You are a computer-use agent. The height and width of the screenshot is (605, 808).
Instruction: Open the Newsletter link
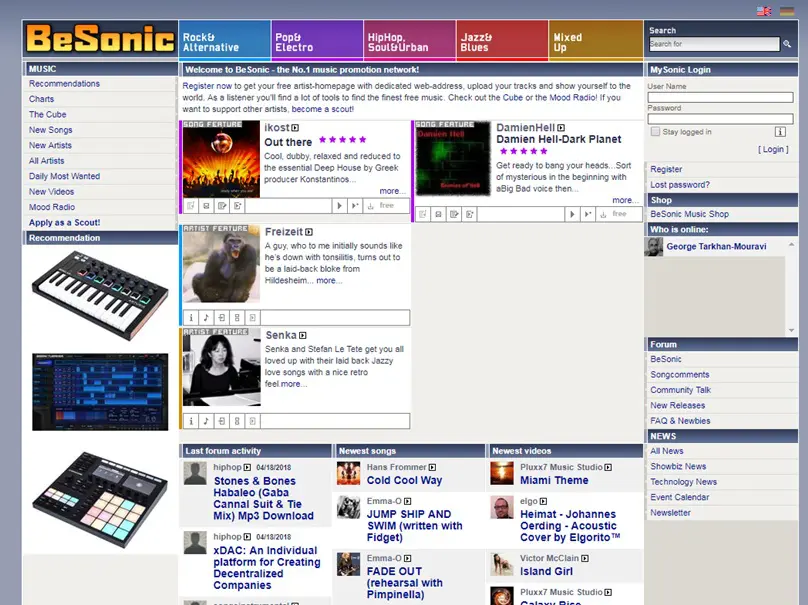(670, 513)
